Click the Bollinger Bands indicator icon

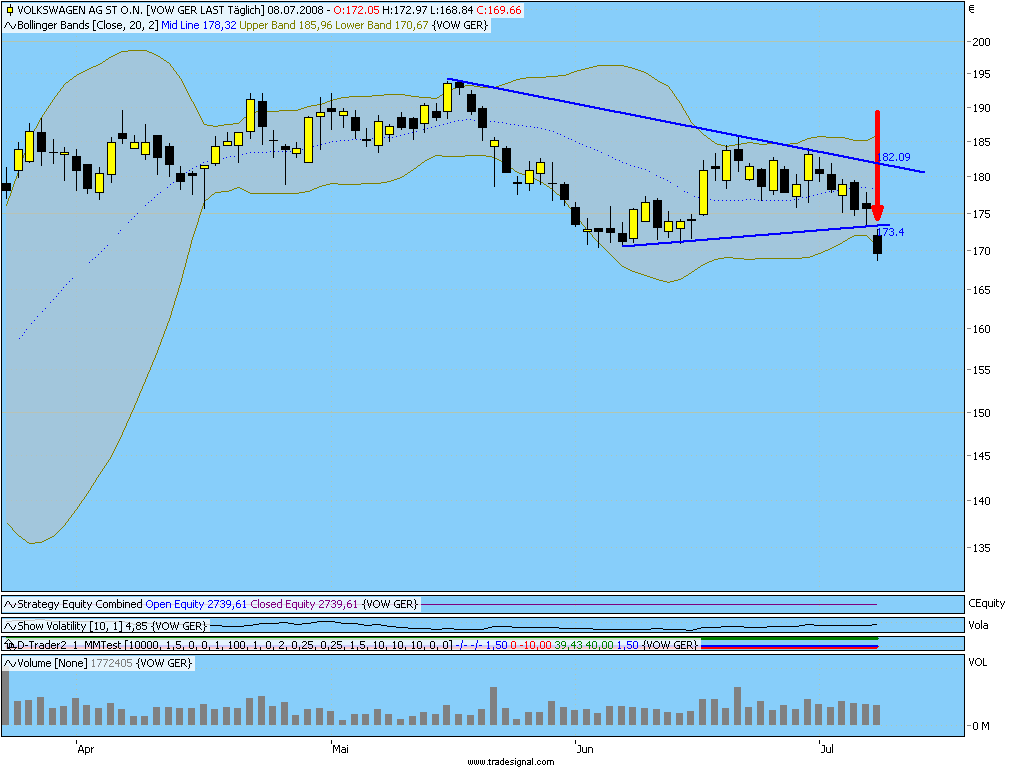(x=10, y=25)
